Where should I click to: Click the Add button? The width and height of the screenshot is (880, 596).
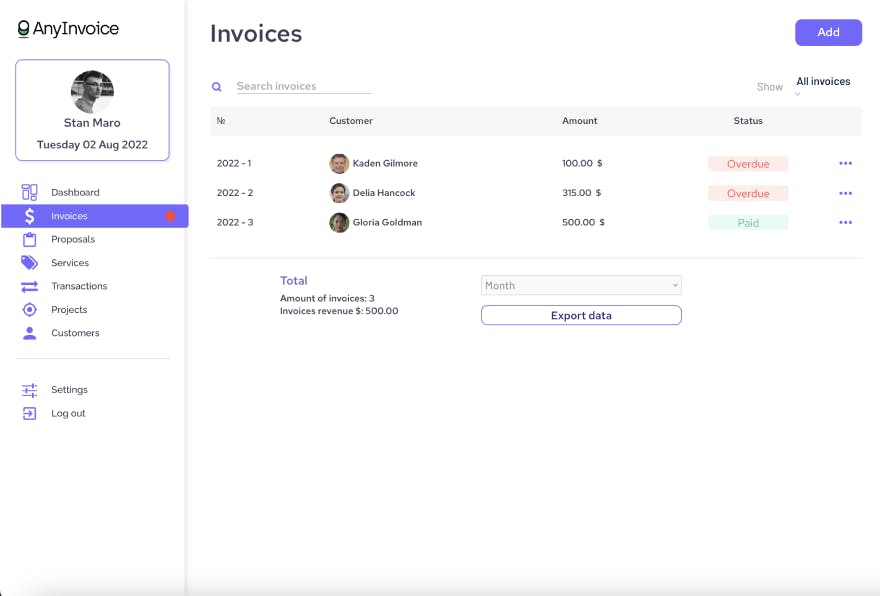point(828,32)
